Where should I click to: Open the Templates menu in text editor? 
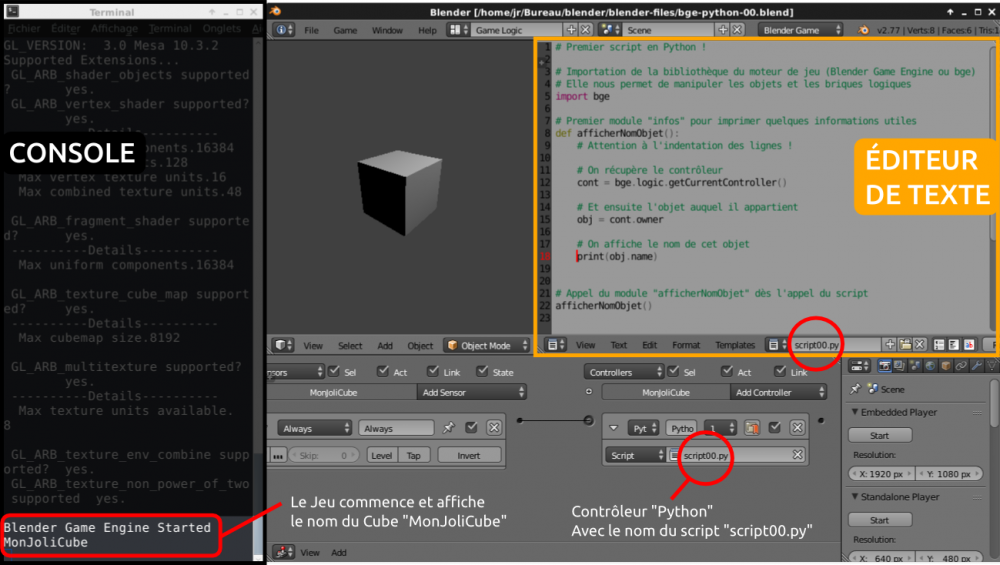[735, 345]
